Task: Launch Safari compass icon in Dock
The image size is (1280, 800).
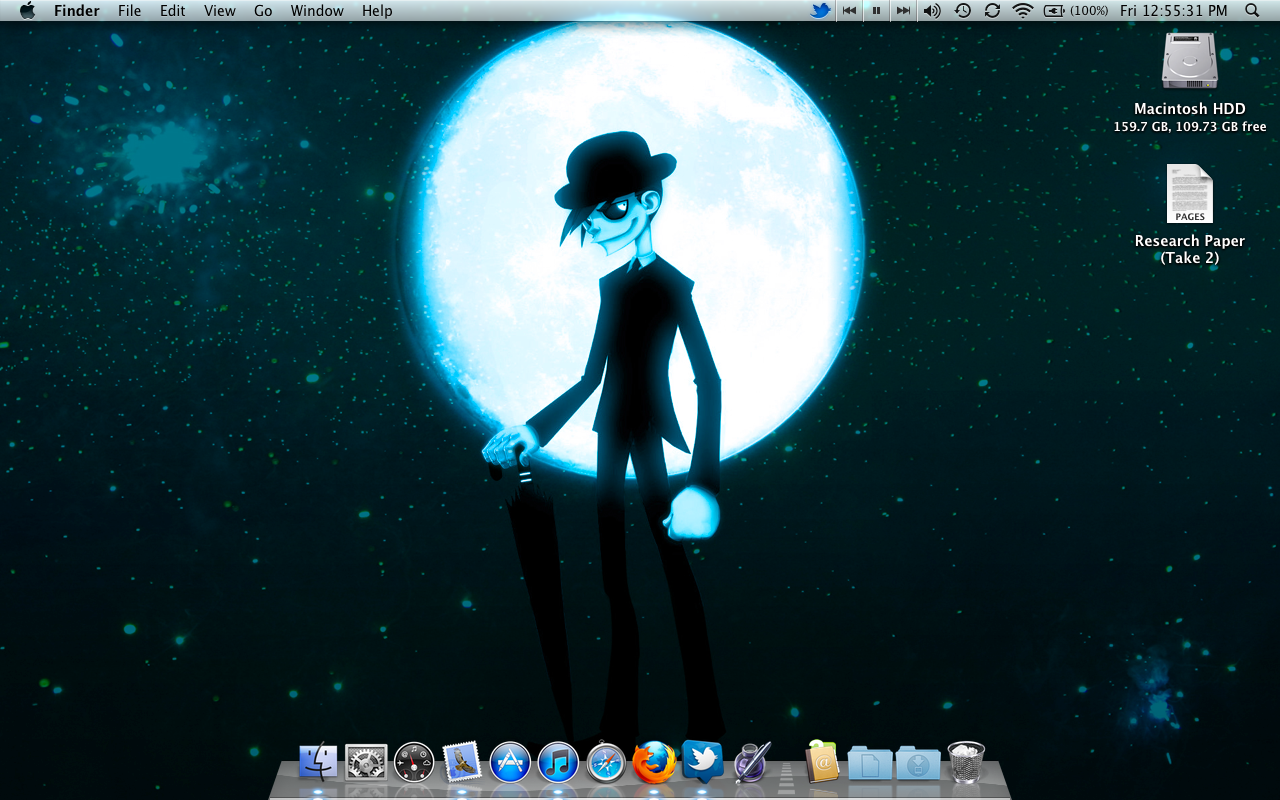Action: (x=606, y=762)
